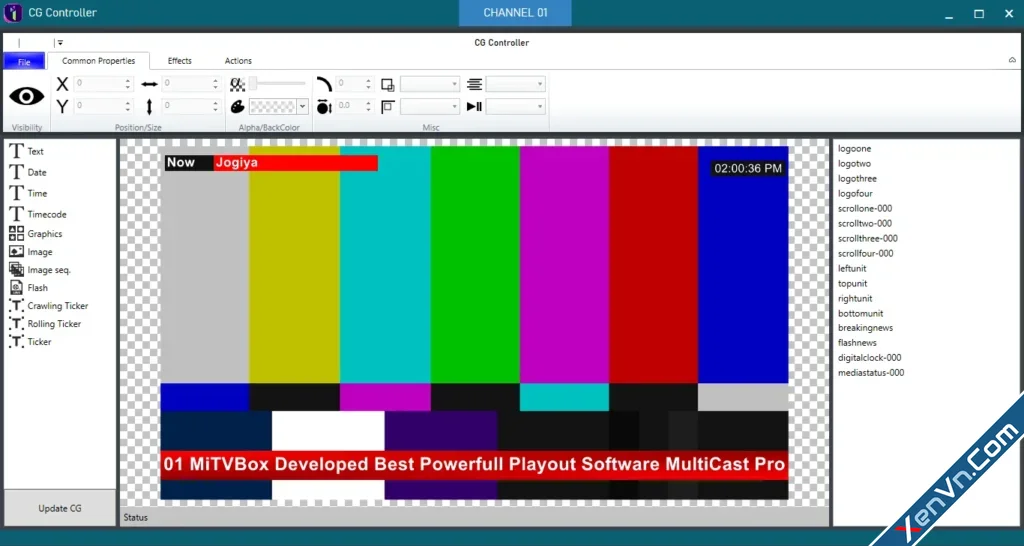Select flashnews in the list
This screenshot has width=1024, height=546.
click(x=857, y=343)
